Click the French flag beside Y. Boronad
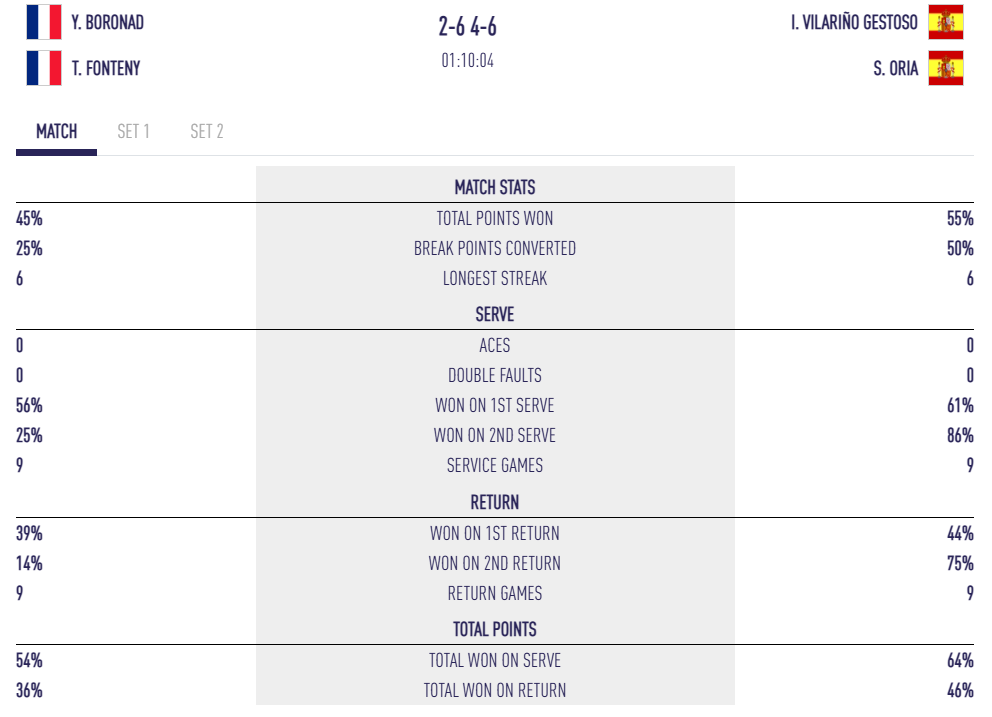This screenshot has height=717, width=992. coord(44,22)
